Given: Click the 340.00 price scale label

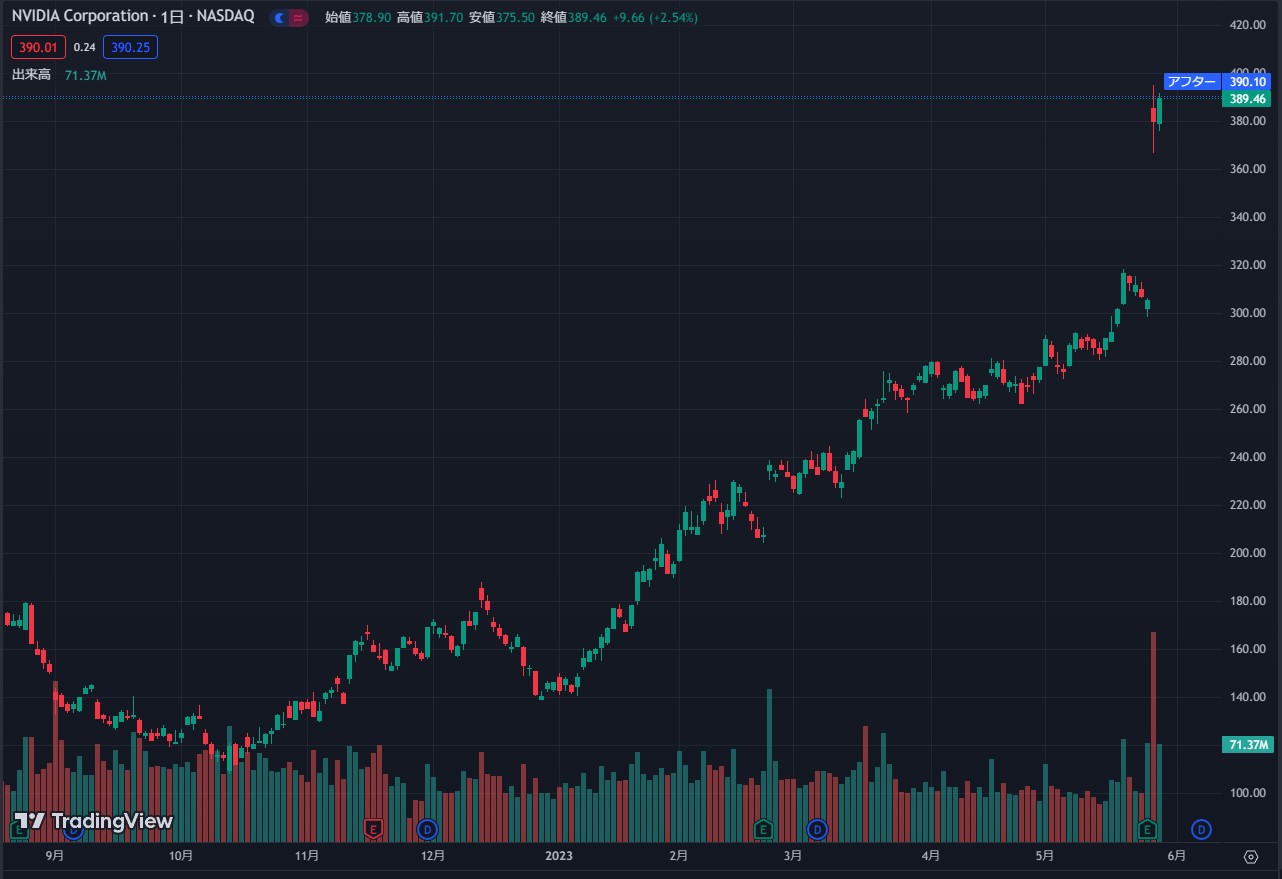Looking at the screenshot, I should [x=1248, y=217].
